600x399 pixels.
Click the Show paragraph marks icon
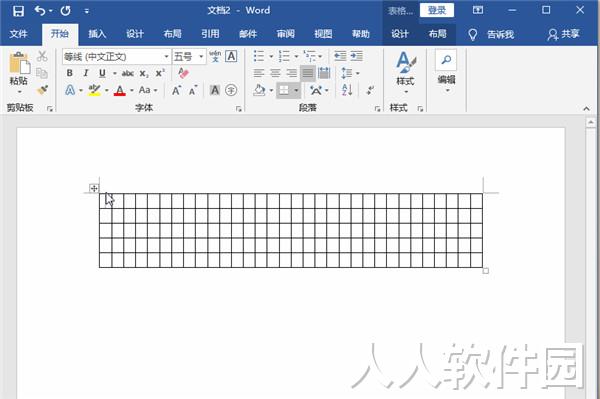tap(370, 90)
